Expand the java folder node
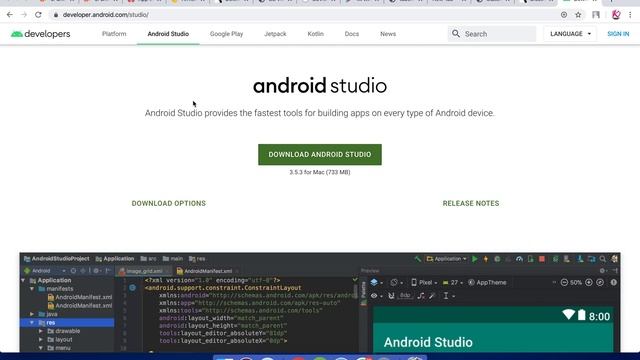 pos(32,314)
